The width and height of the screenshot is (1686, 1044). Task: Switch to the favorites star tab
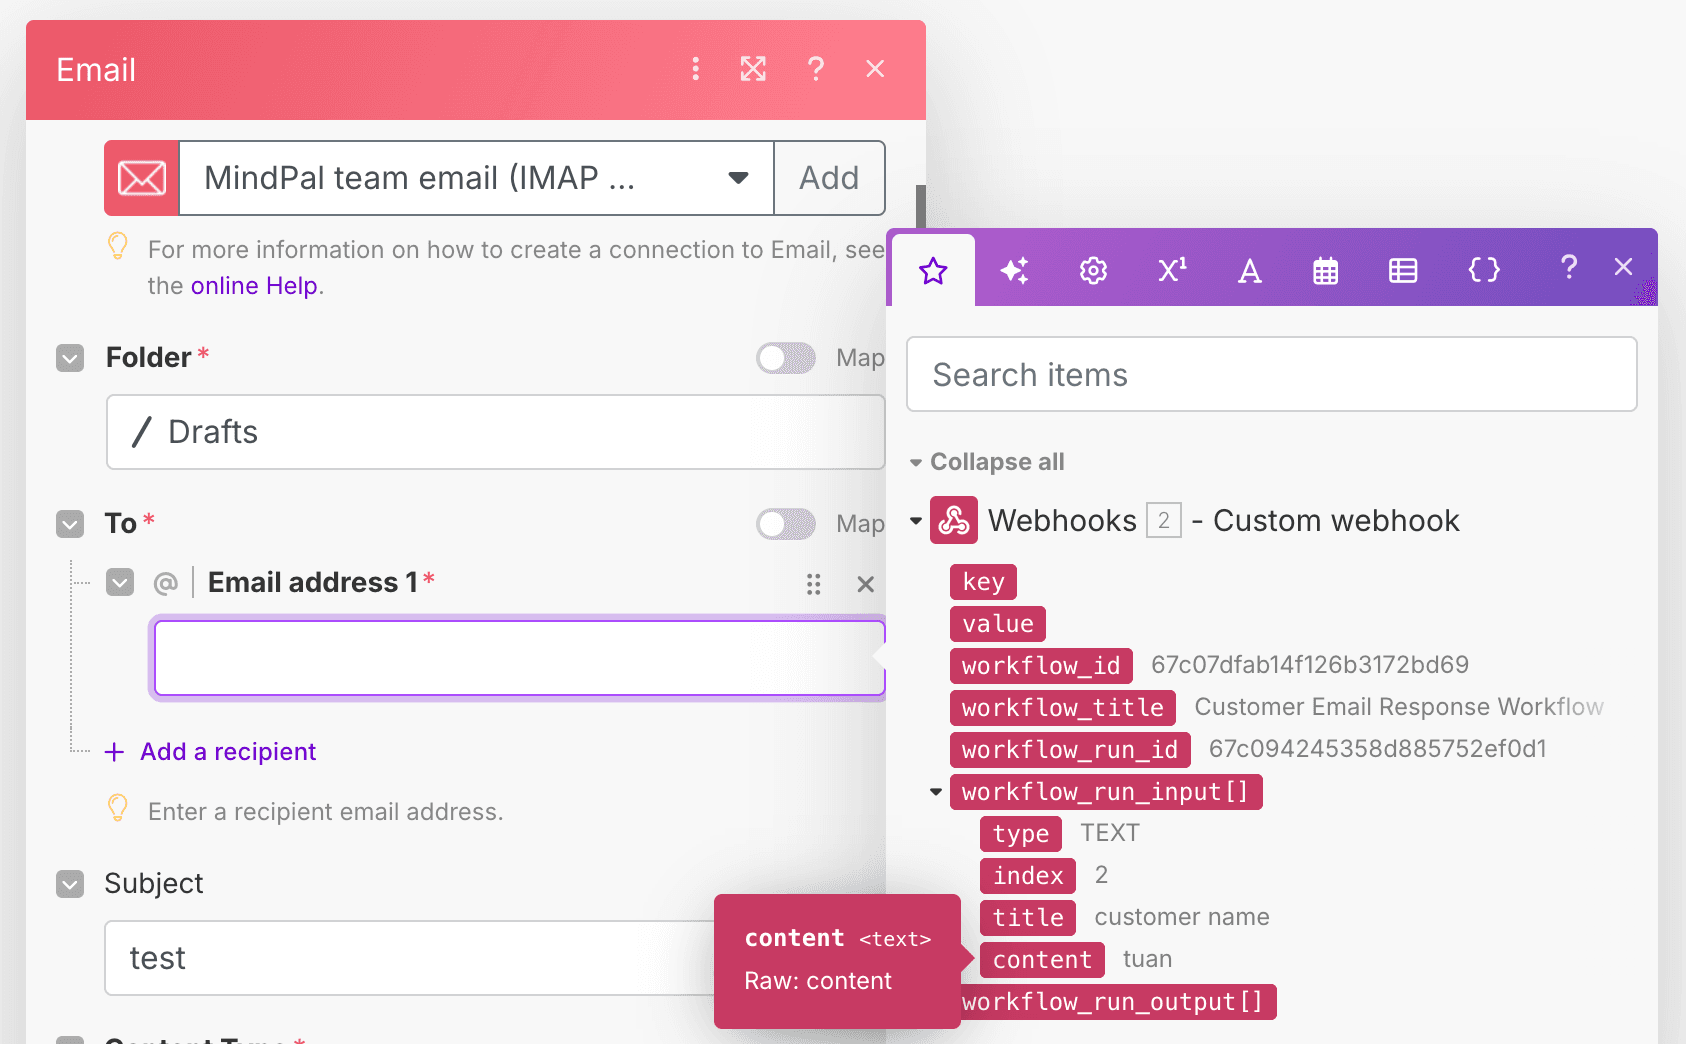[x=932, y=269]
